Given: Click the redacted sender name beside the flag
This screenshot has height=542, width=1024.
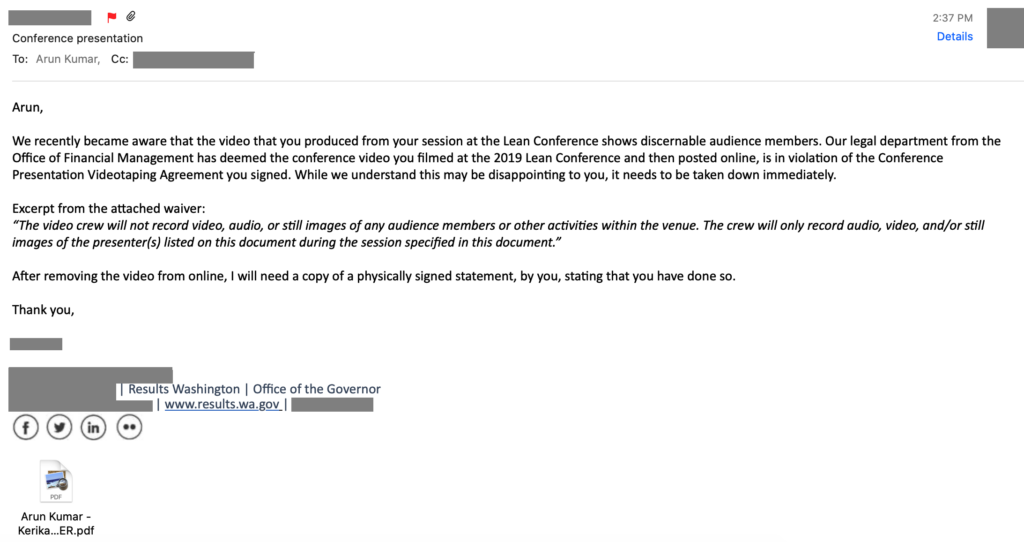Looking at the screenshot, I should (x=50, y=18).
